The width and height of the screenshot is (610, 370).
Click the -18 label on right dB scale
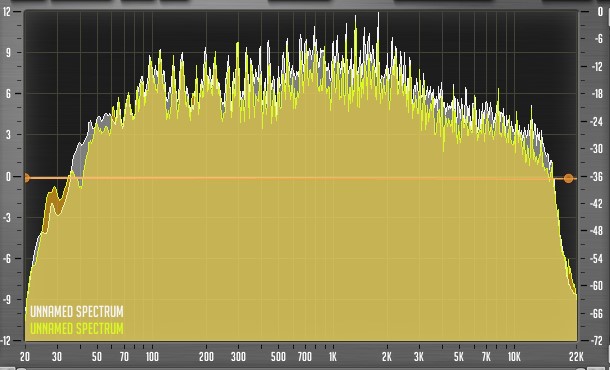597,94
